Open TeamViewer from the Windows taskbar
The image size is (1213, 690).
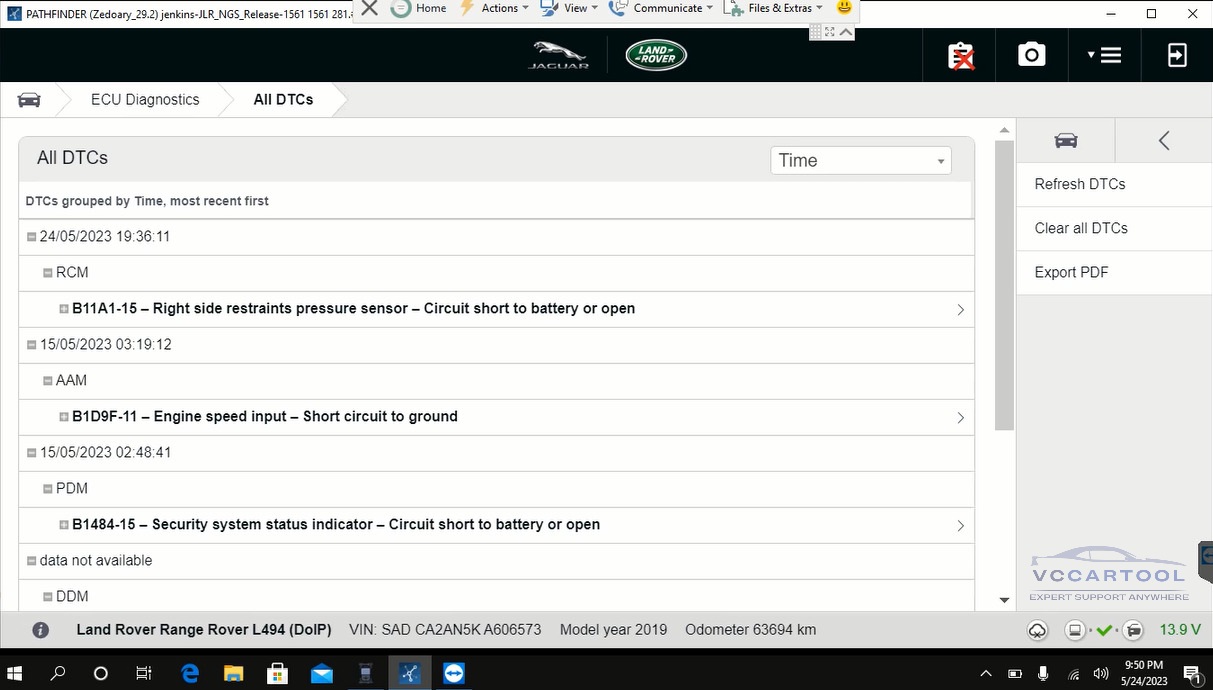[454, 673]
